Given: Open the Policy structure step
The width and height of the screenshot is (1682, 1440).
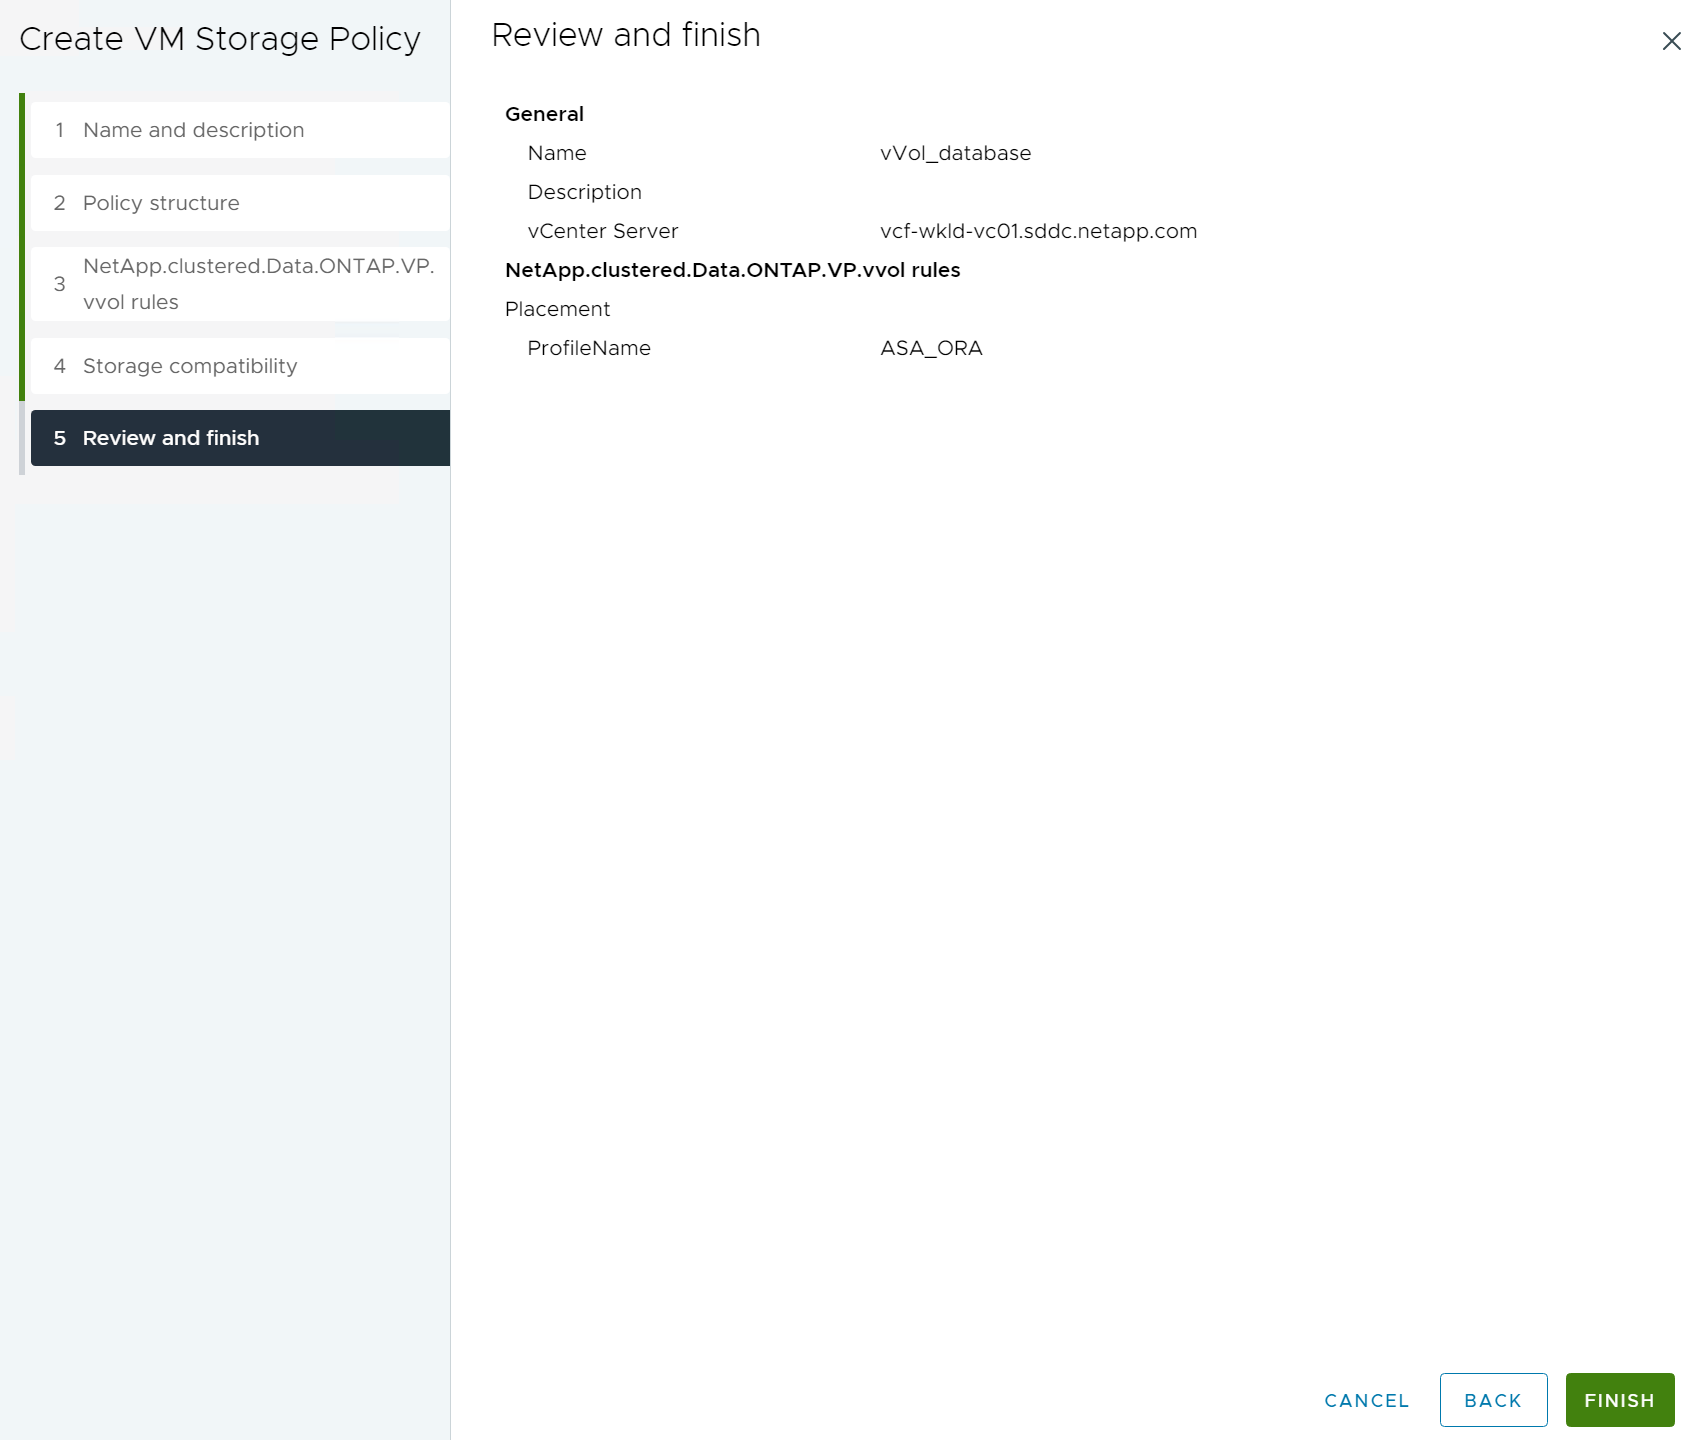Looking at the screenshot, I should pyautogui.click(x=161, y=203).
